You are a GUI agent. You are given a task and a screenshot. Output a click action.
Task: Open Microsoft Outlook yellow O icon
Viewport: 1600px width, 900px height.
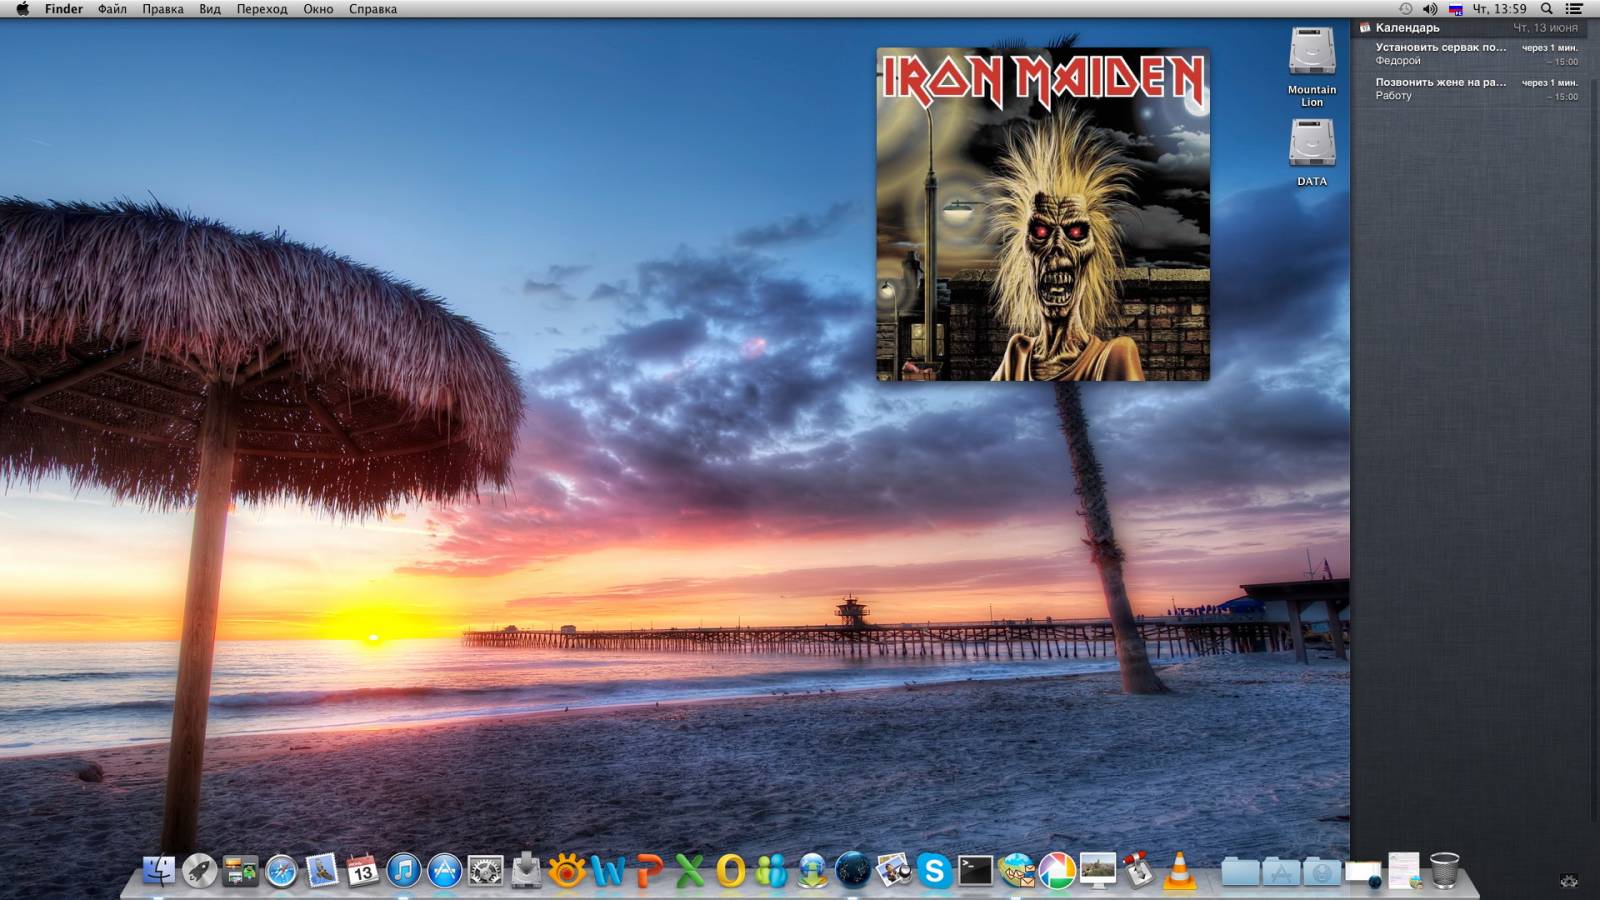point(730,871)
